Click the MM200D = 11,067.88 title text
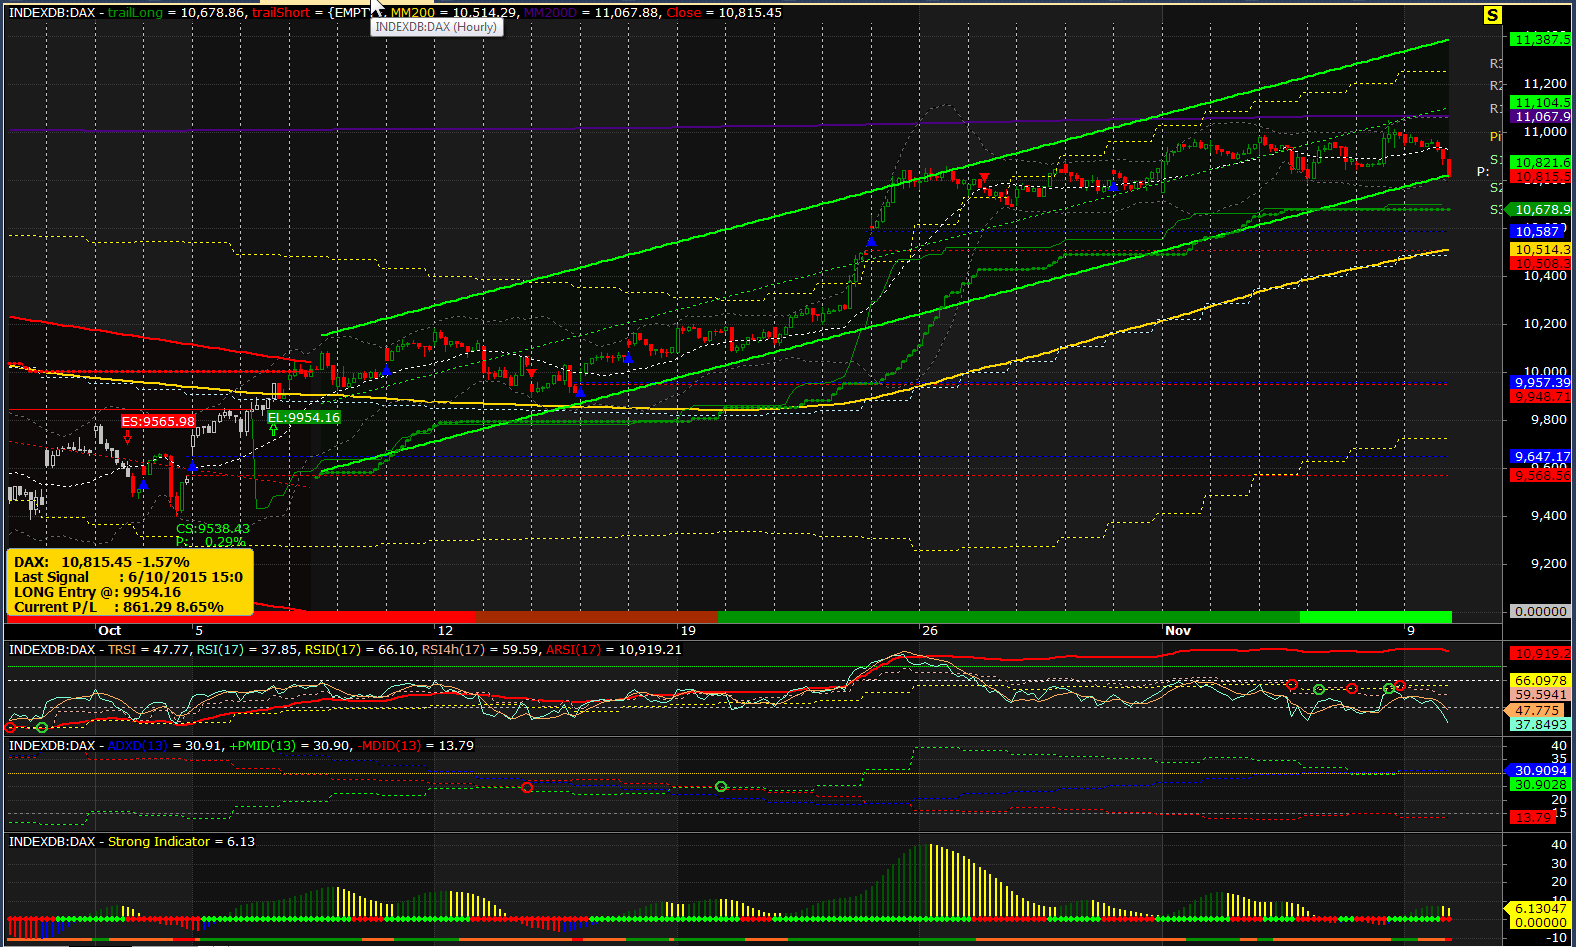The width and height of the screenshot is (1576, 947). 592,12
